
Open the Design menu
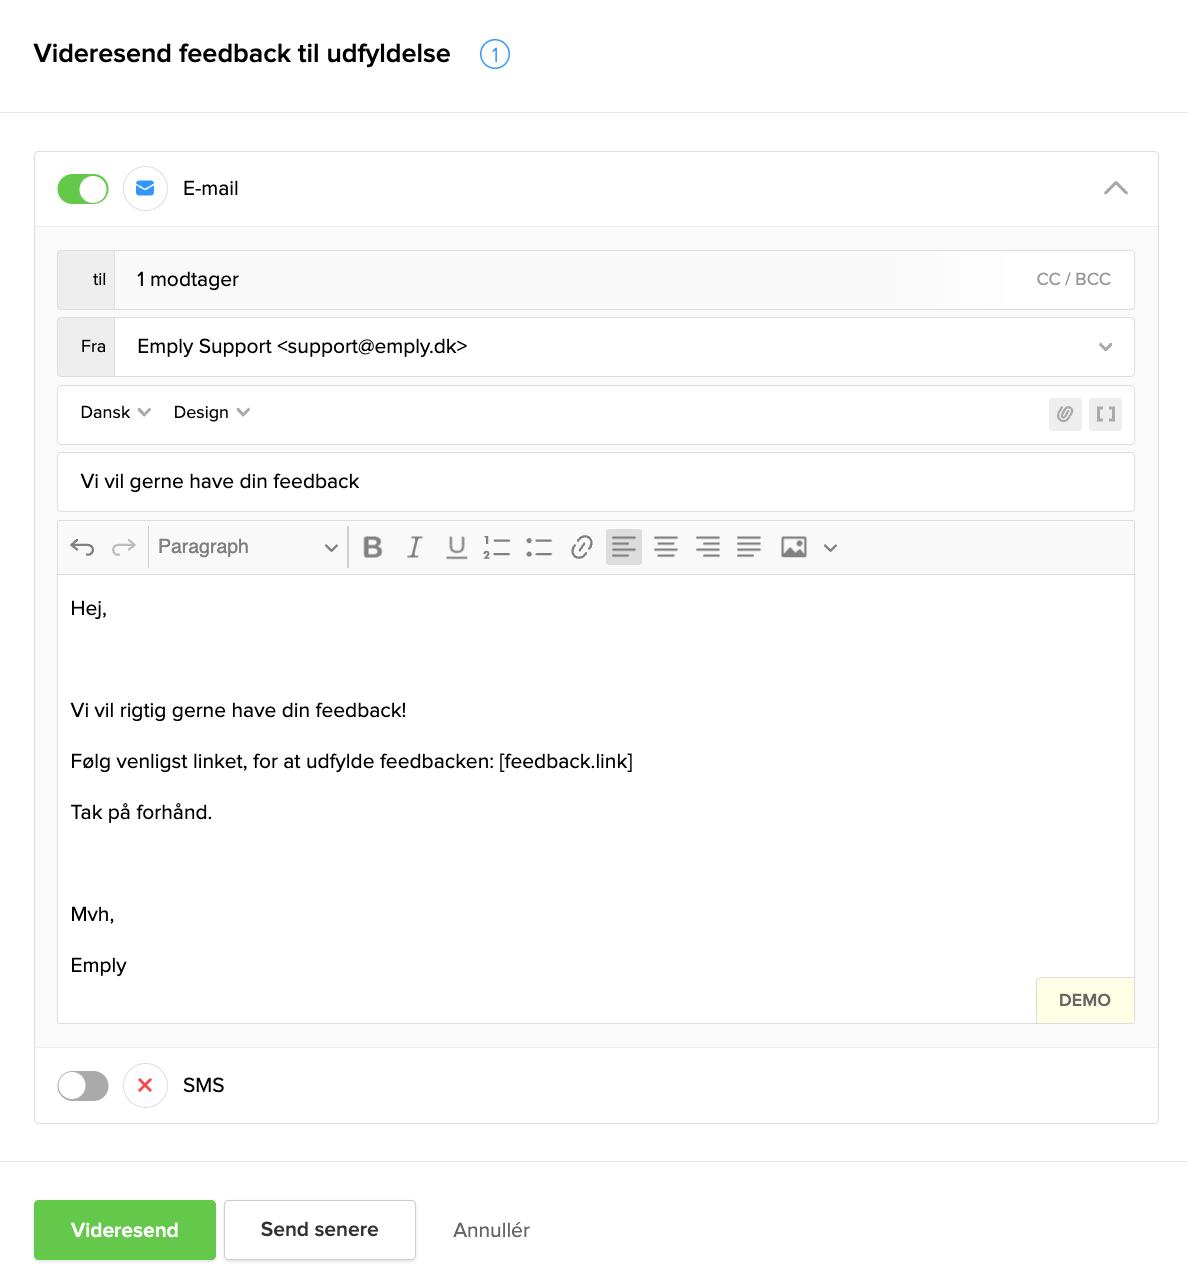pyautogui.click(x=211, y=413)
